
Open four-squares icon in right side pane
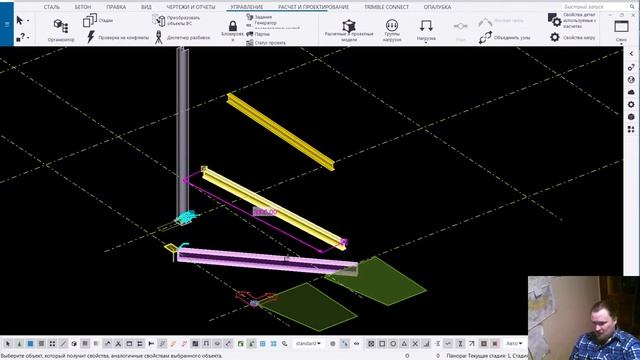(631, 129)
